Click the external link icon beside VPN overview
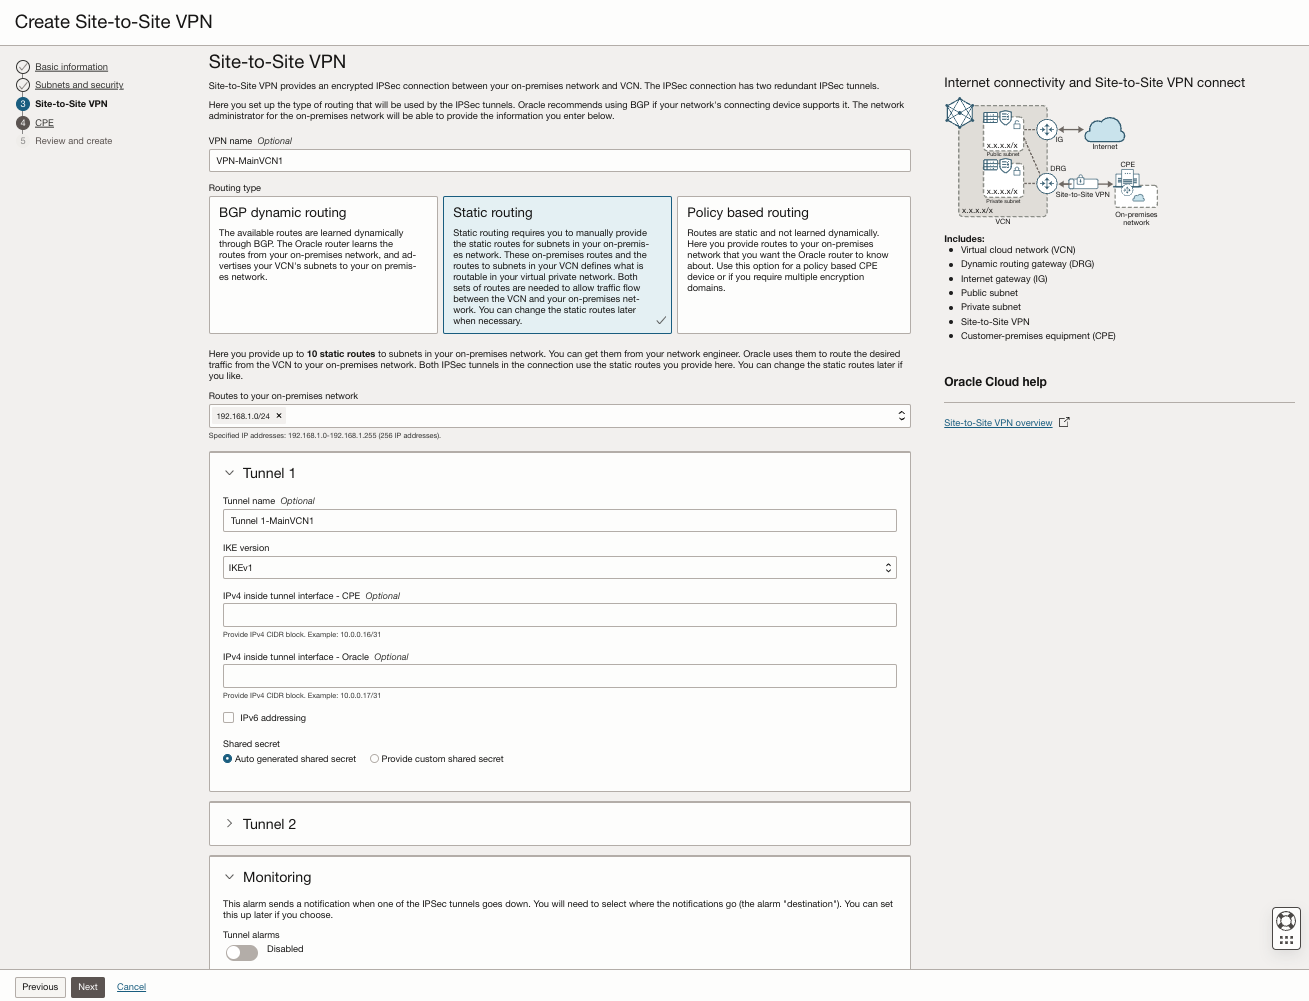1309x1001 pixels. tap(1064, 422)
